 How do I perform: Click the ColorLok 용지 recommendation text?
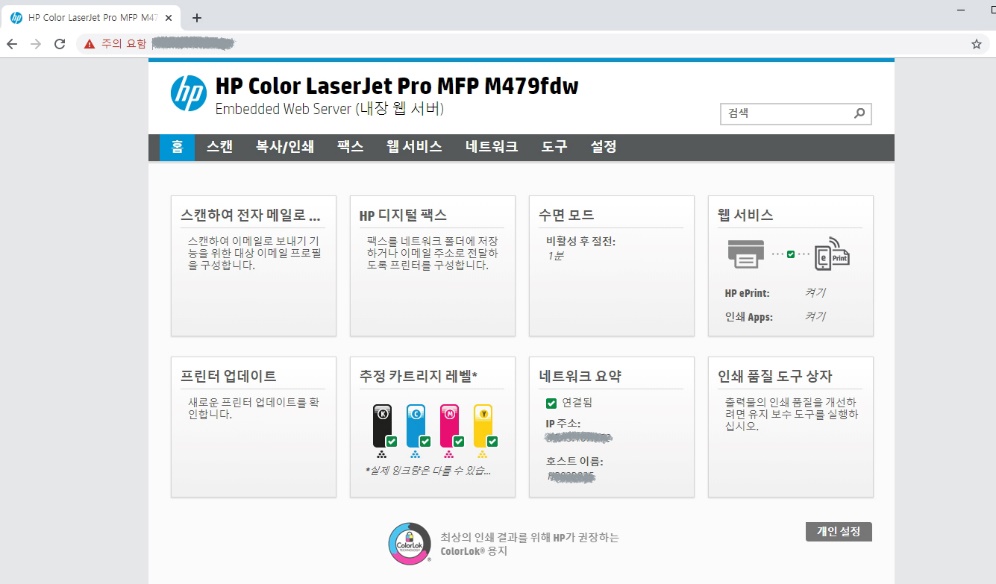[x=530, y=544]
